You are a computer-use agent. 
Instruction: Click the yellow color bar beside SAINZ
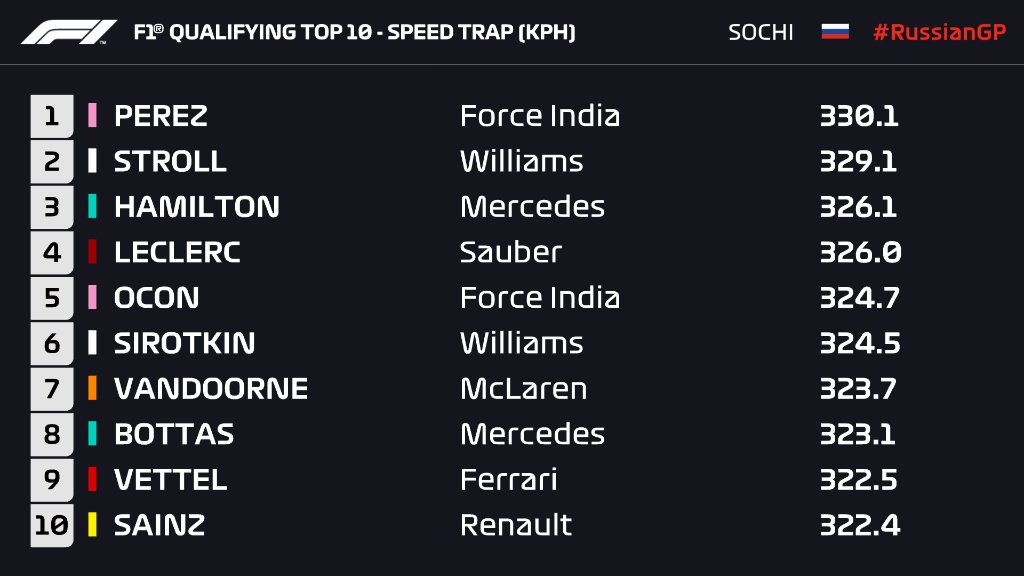(93, 524)
